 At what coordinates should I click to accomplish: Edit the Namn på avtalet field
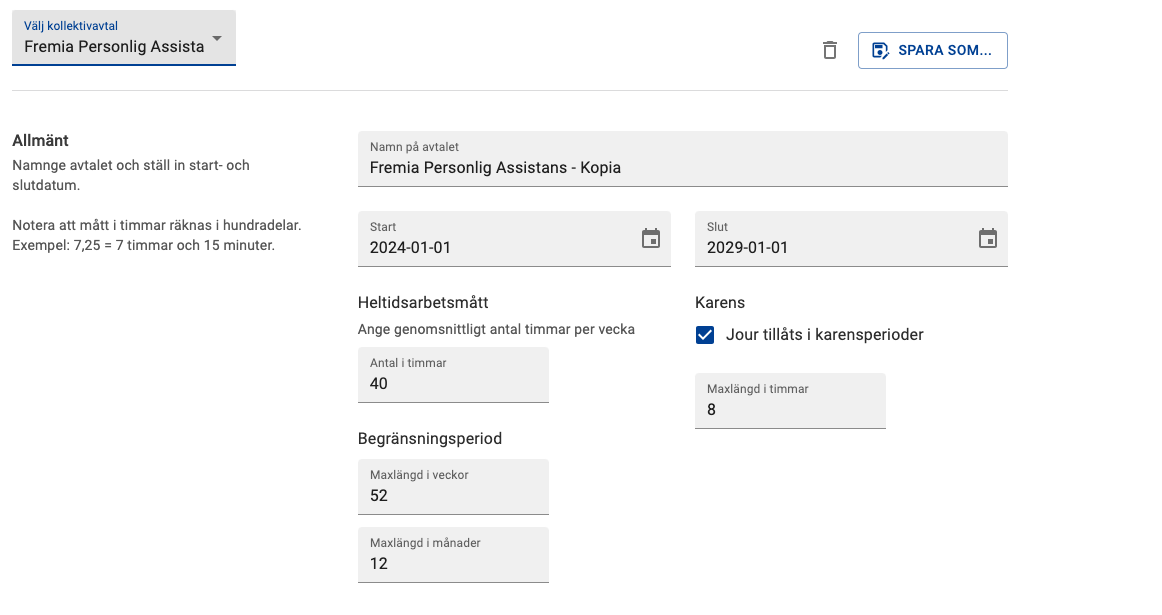click(x=682, y=159)
